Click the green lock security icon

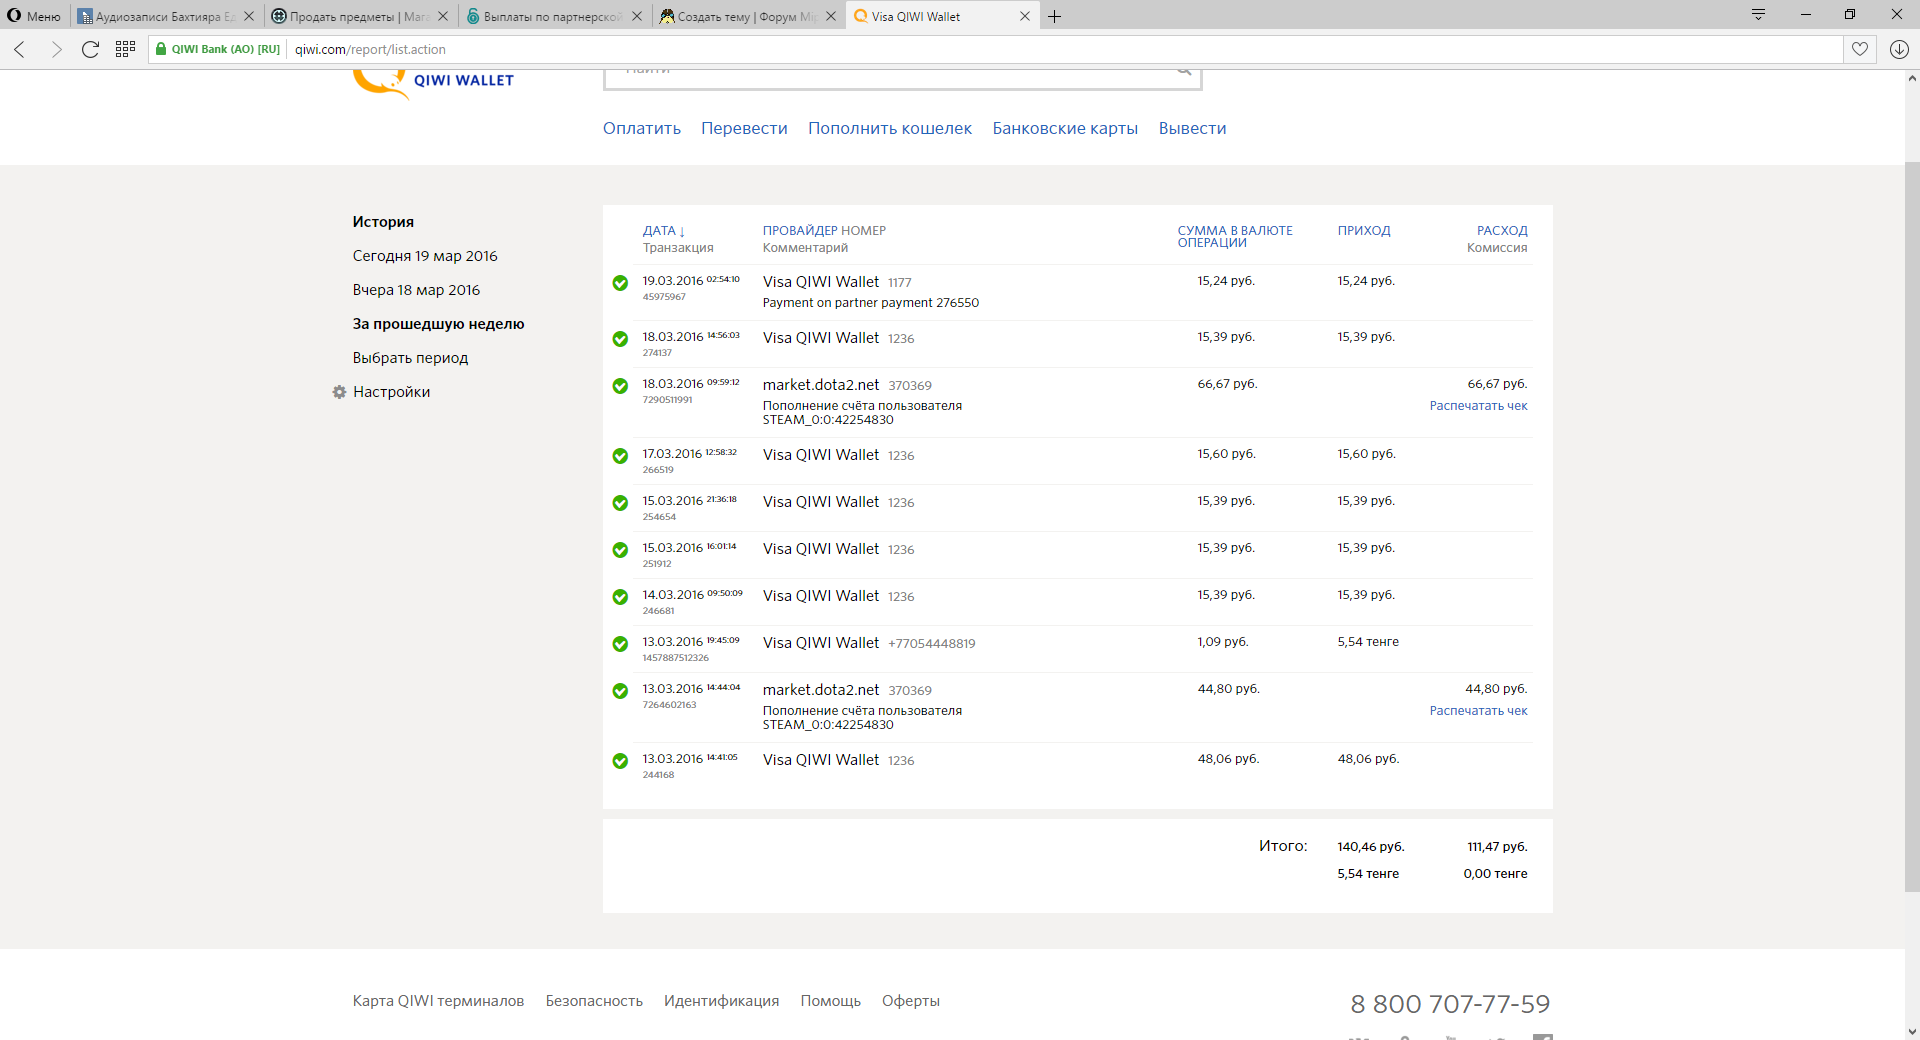(x=161, y=49)
